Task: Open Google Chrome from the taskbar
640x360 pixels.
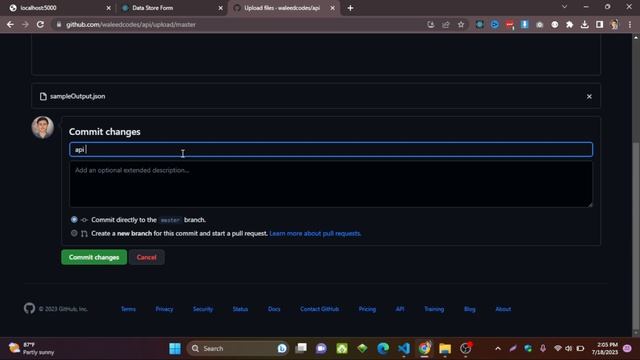Action: tap(424, 348)
